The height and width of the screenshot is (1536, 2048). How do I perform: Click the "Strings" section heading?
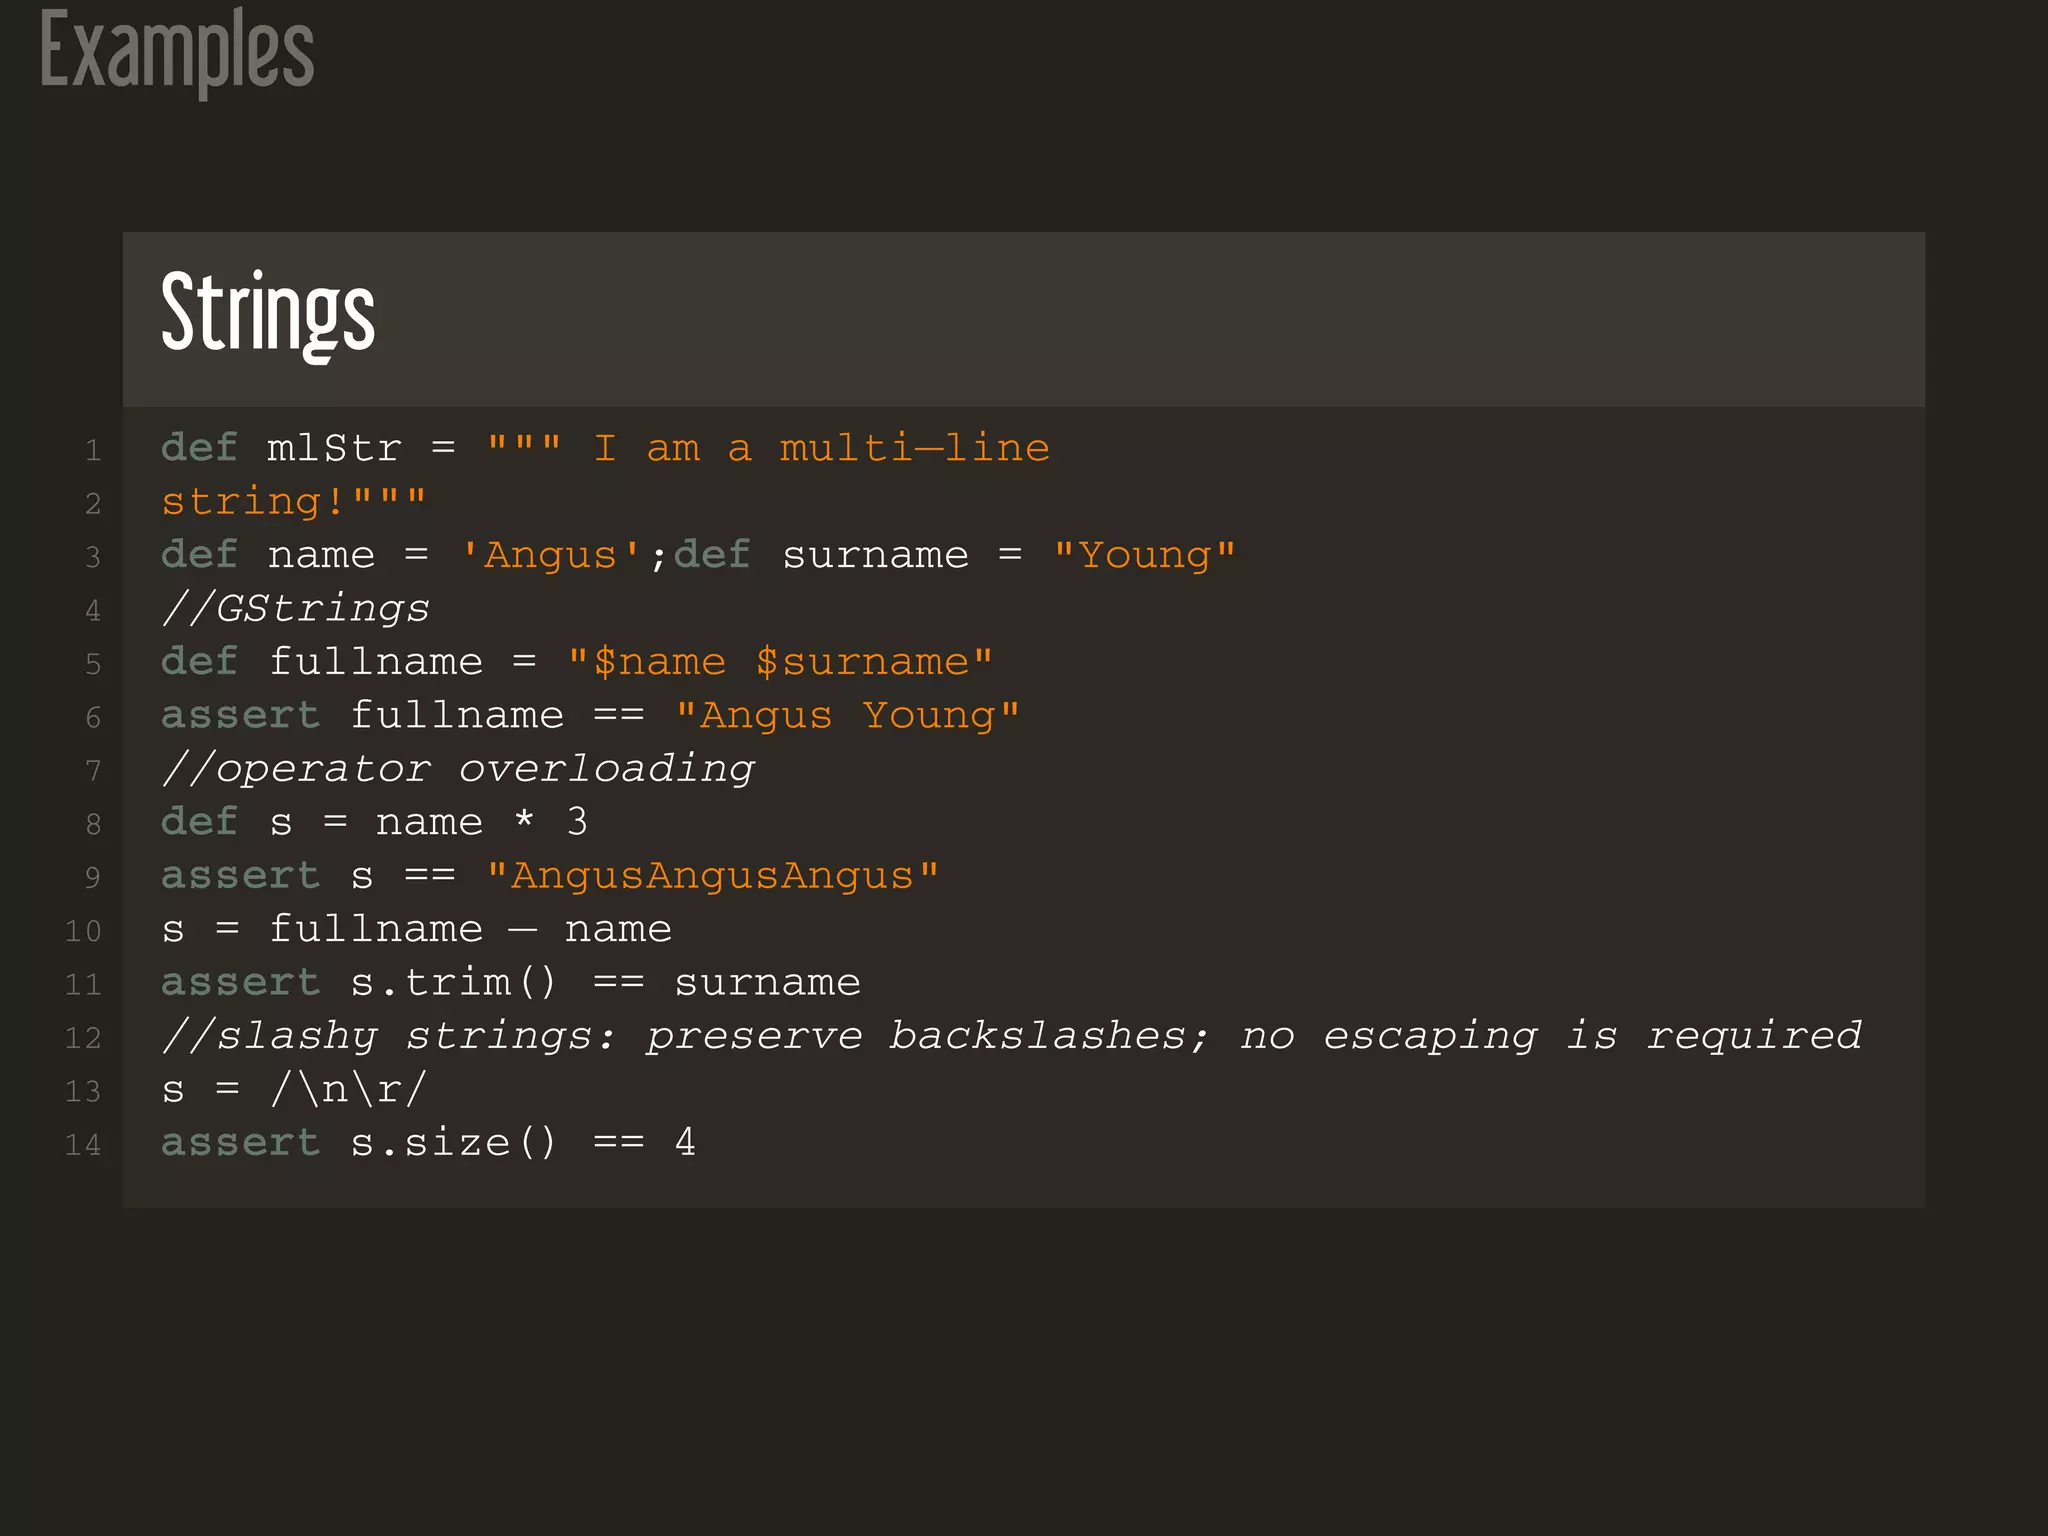(268, 314)
